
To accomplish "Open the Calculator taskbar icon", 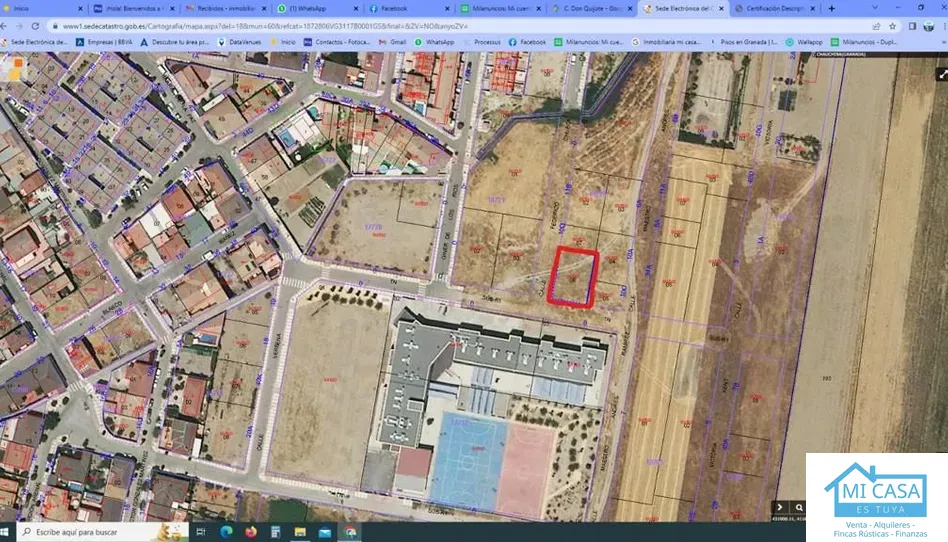I will click(x=276, y=532).
